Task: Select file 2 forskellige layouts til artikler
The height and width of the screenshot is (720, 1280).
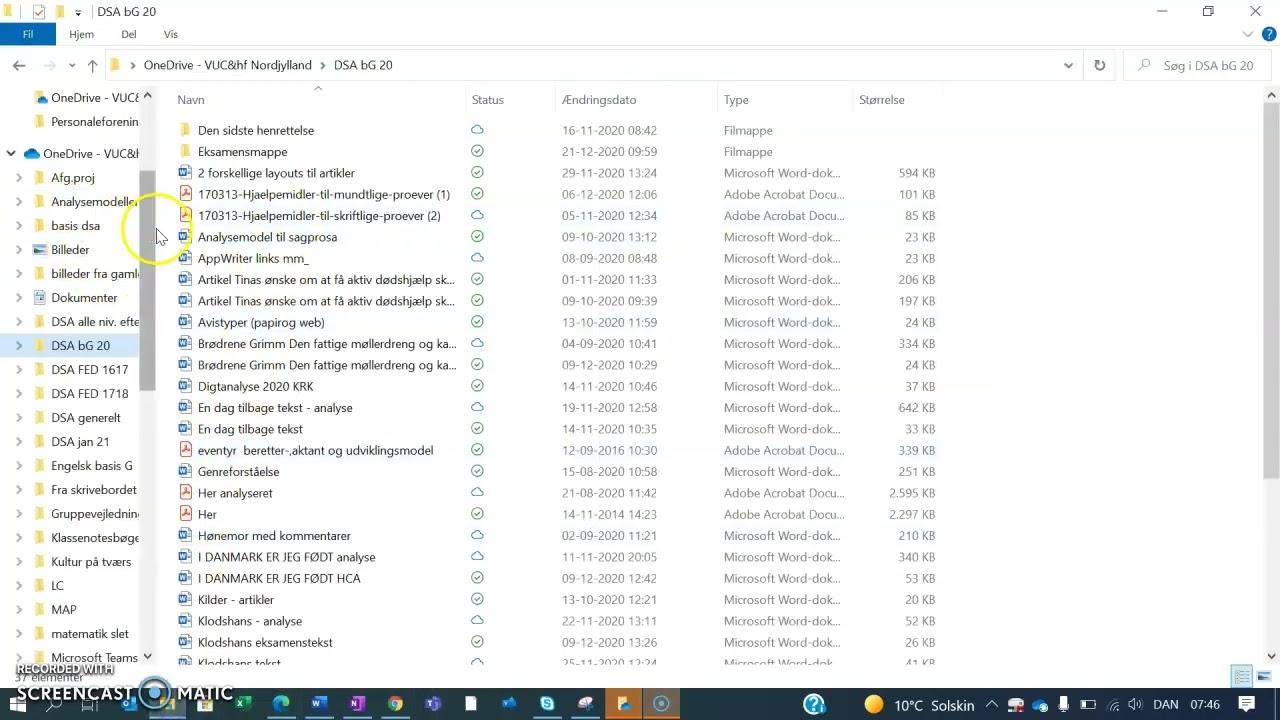Action: (276, 173)
